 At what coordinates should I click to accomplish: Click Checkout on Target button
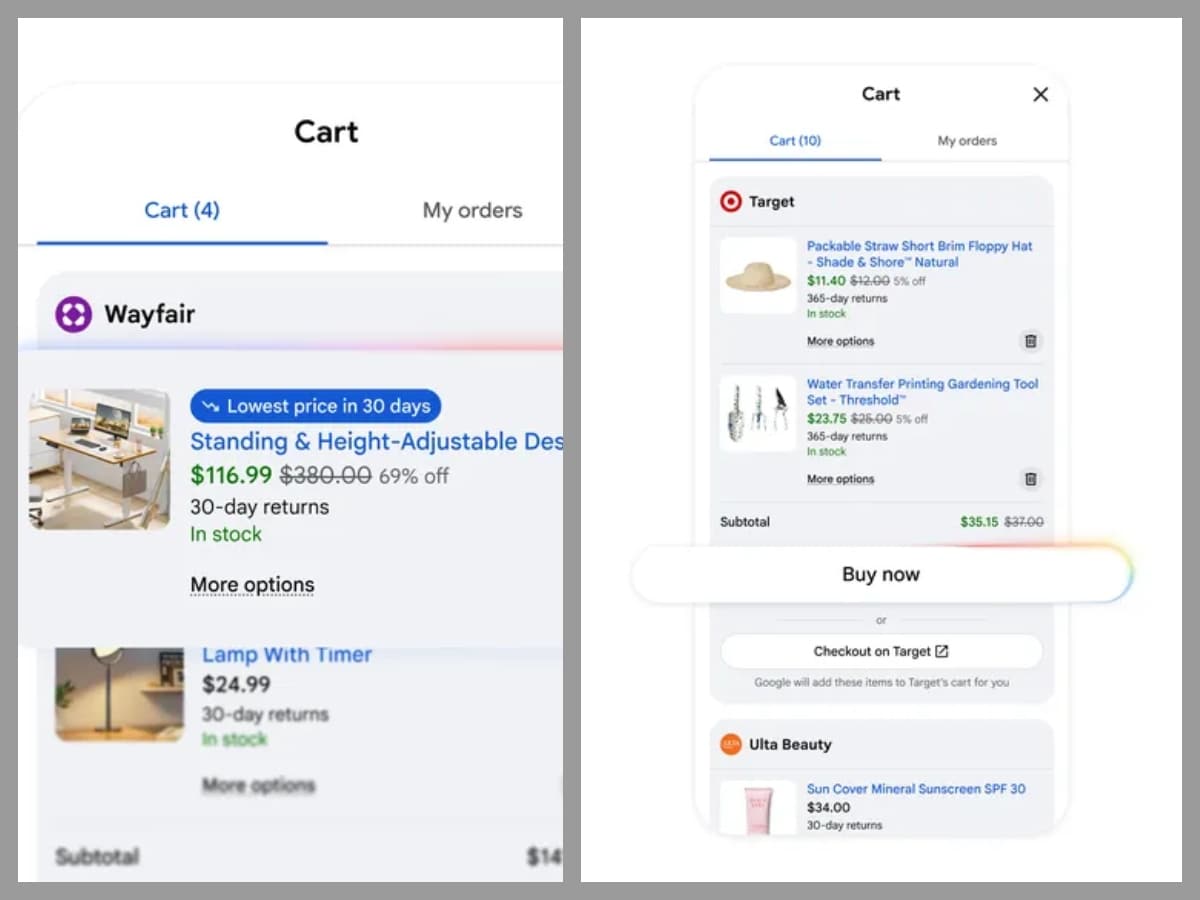tap(881, 651)
